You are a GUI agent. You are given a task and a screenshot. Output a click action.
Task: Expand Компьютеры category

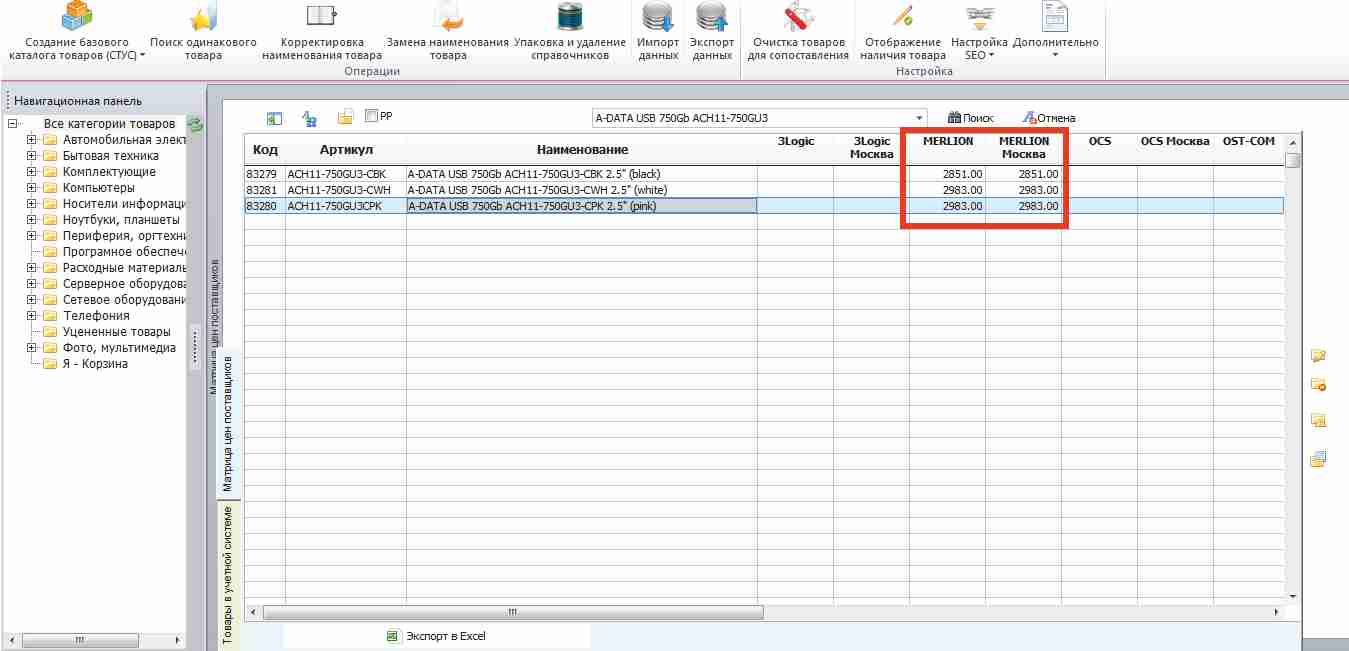32,188
